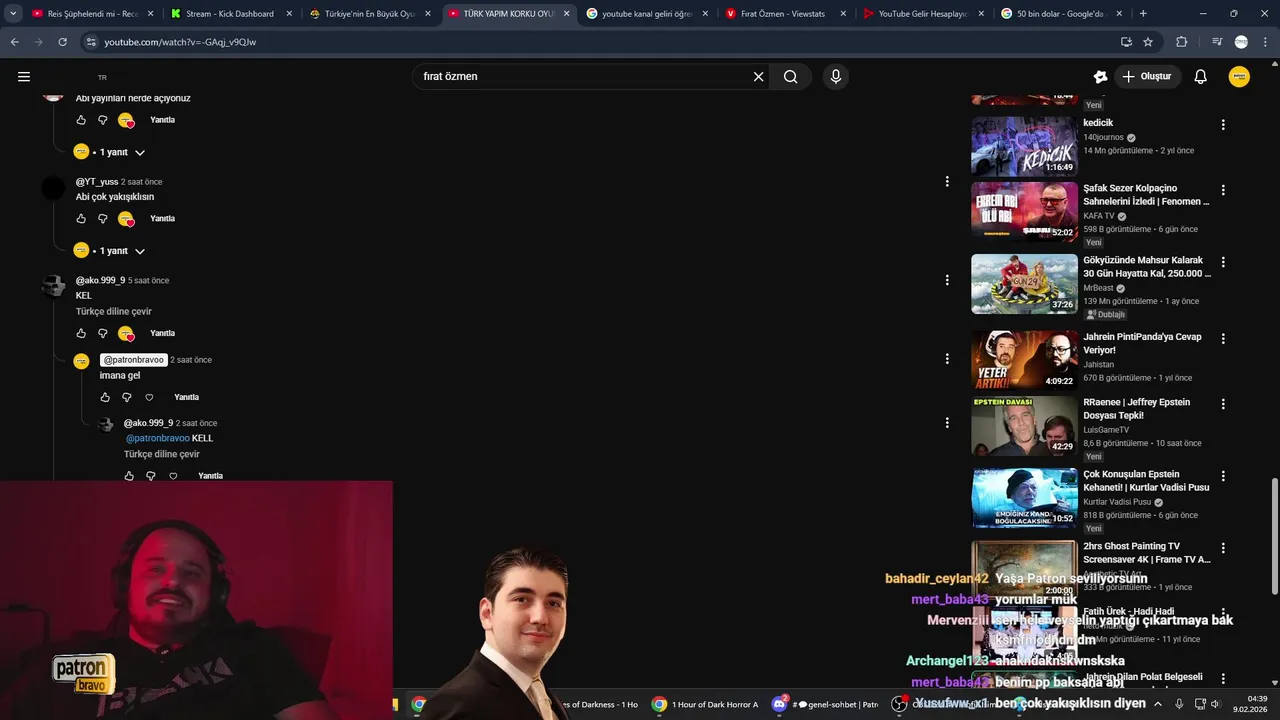Open options menu for @patronbravoo reply

pyautogui.click(x=947, y=359)
